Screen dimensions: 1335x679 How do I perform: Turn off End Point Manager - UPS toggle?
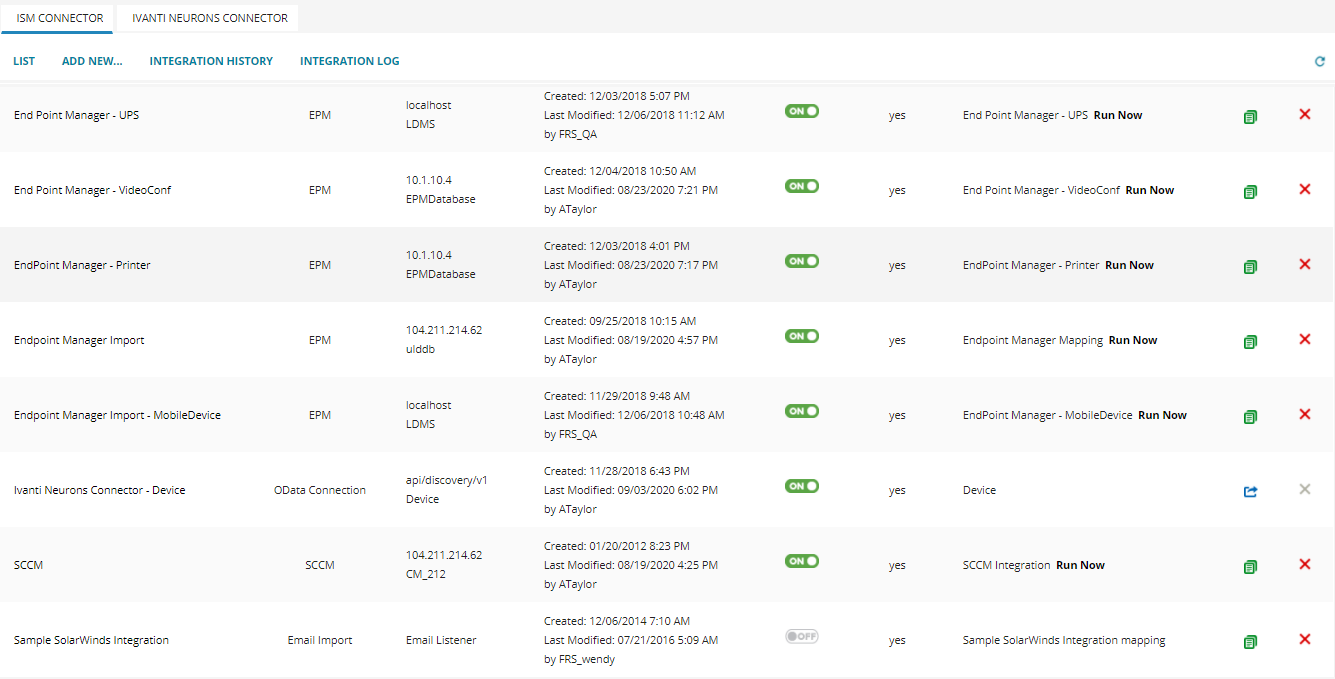click(x=802, y=111)
